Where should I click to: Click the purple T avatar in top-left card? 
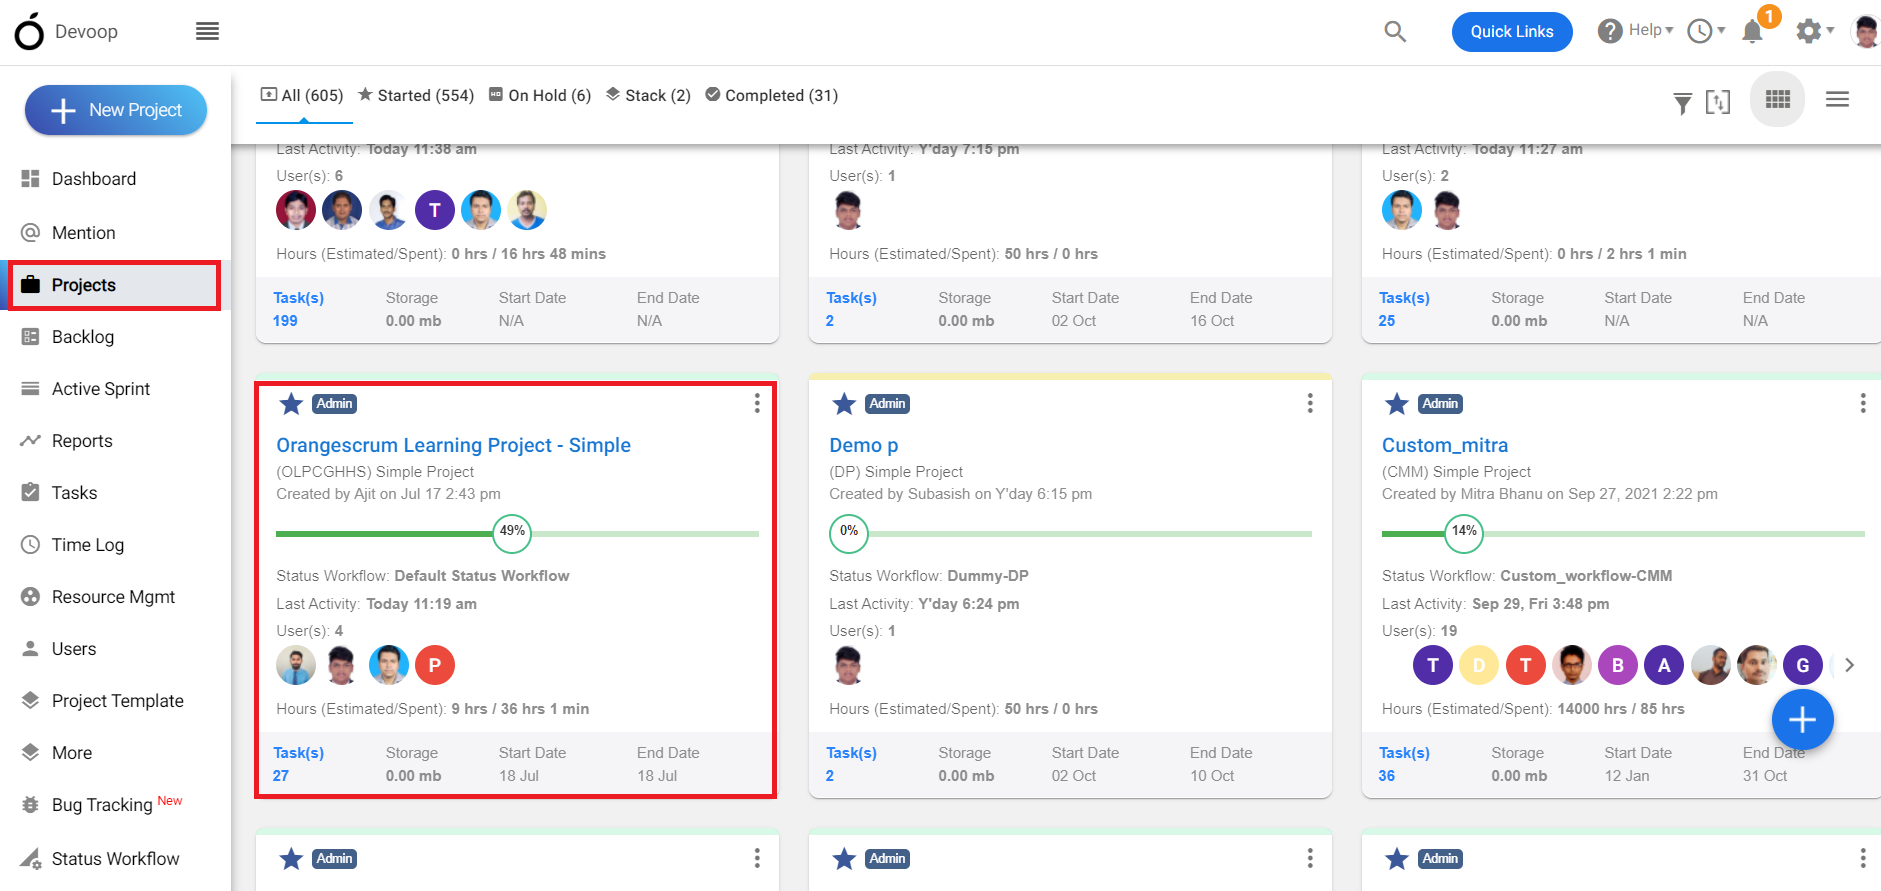click(435, 210)
